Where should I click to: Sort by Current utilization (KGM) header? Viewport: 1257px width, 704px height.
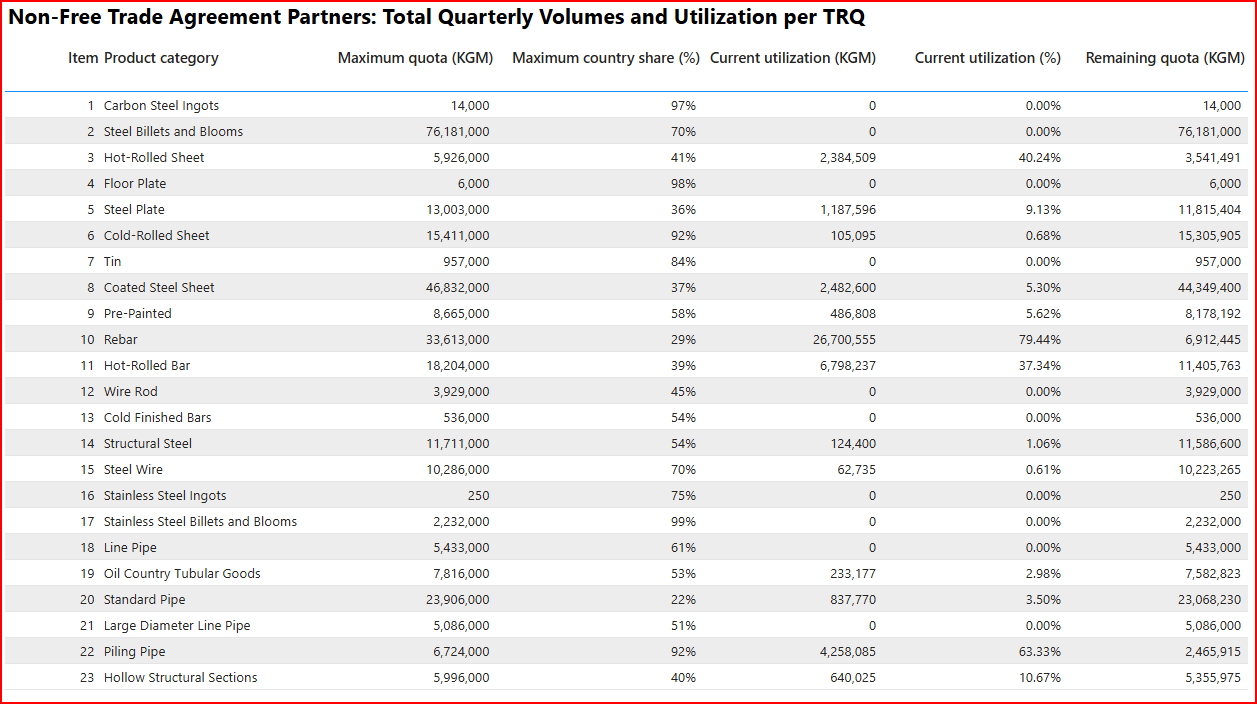click(792, 58)
